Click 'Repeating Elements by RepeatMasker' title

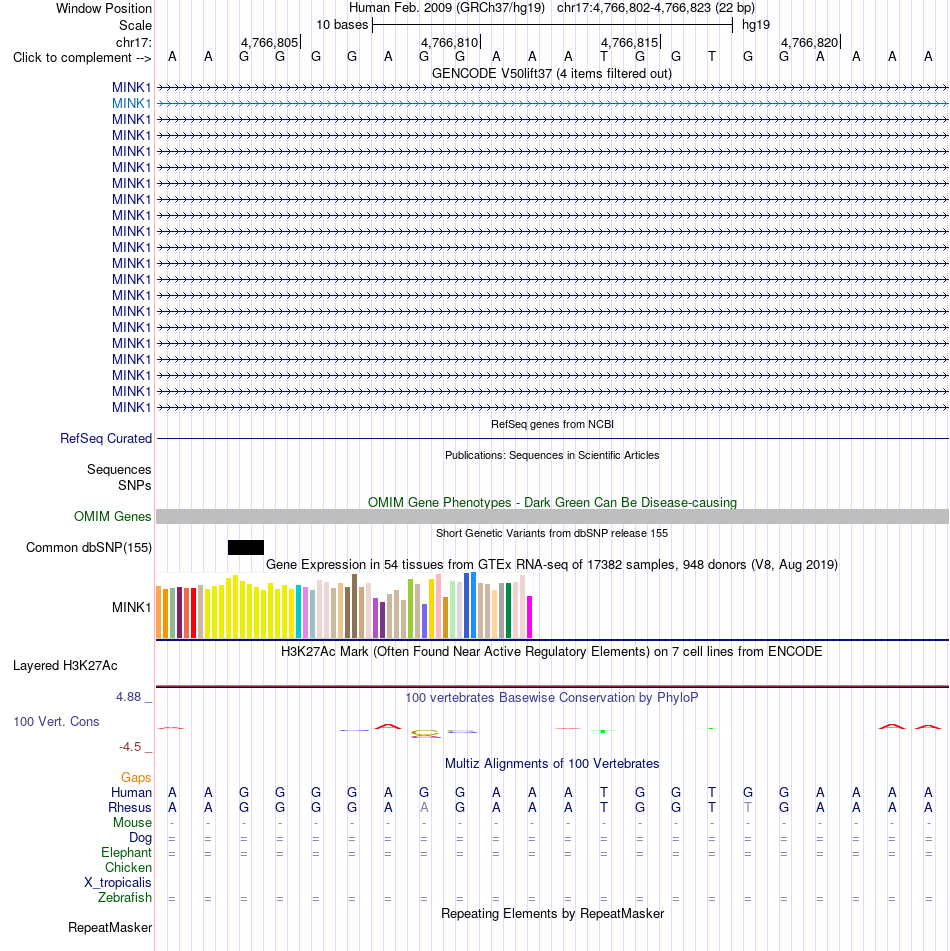(552, 914)
